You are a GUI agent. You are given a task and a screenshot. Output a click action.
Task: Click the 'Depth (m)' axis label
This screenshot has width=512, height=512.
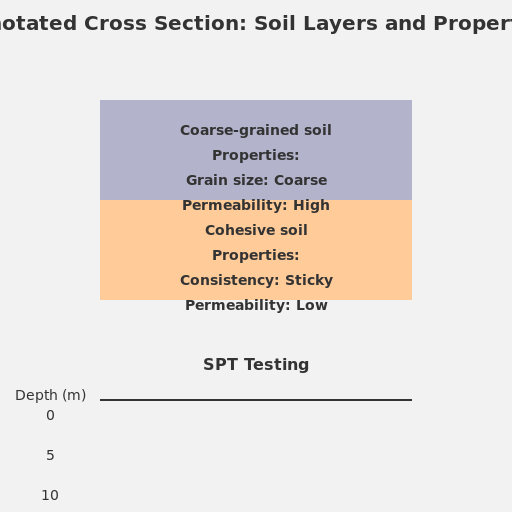[x=51, y=395]
